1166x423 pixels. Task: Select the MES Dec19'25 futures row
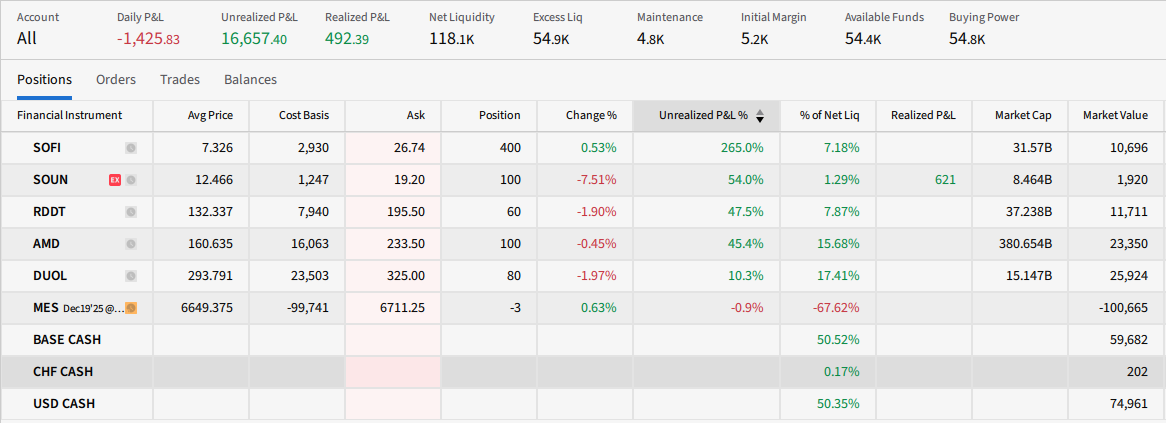click(583, 308)
